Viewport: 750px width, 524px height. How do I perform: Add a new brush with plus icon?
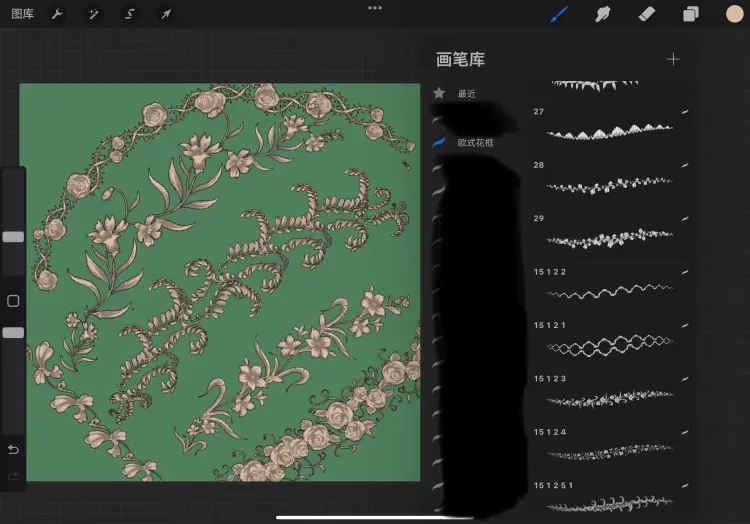(x=673, y=59)
